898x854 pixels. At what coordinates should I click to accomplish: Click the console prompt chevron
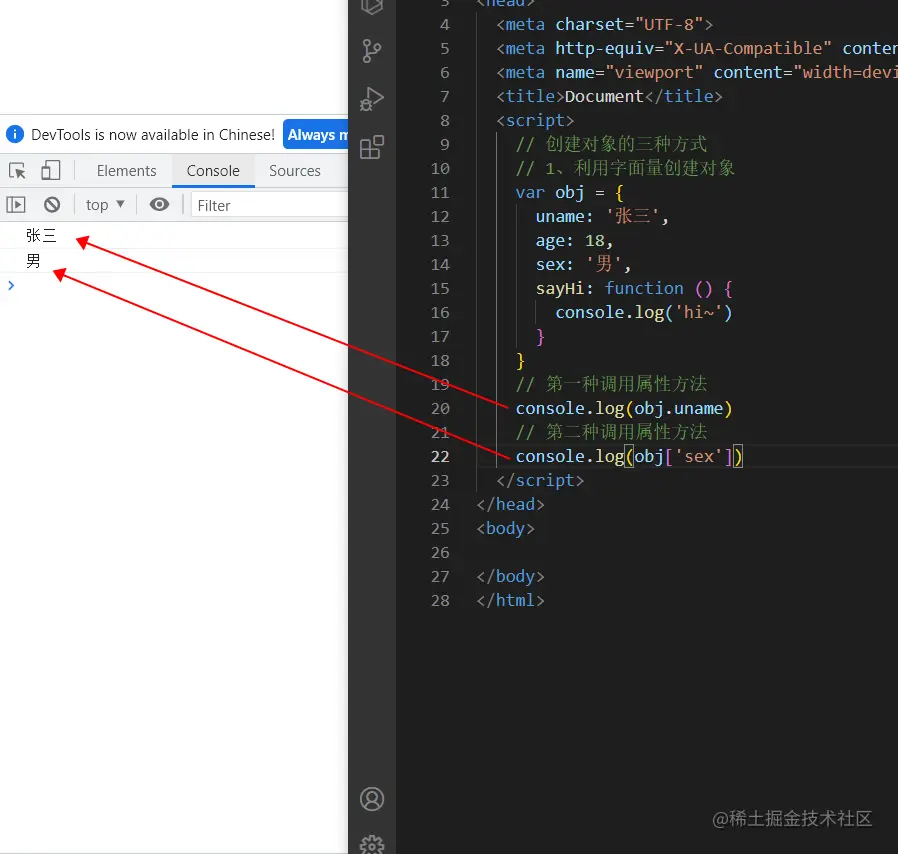[11, 285]
